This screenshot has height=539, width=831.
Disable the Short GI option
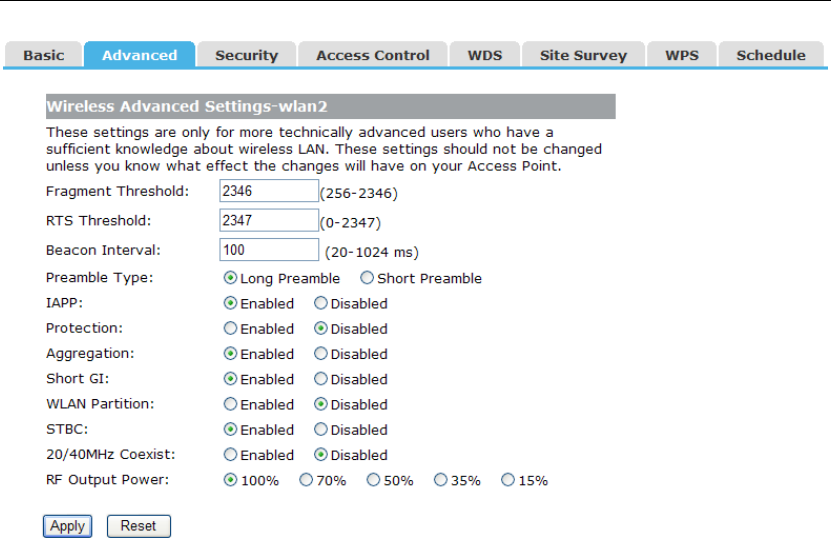pos(321,379)
